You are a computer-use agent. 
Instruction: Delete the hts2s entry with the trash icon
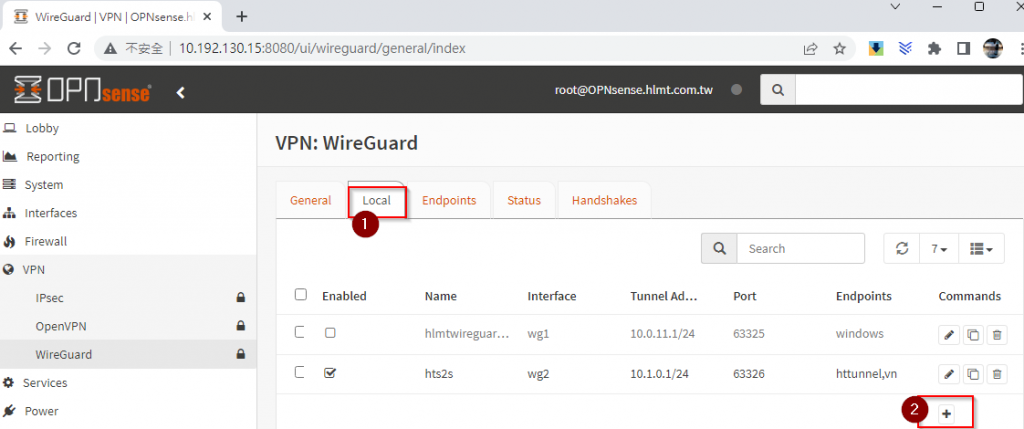pyautogui.click(x=997, y=374)
